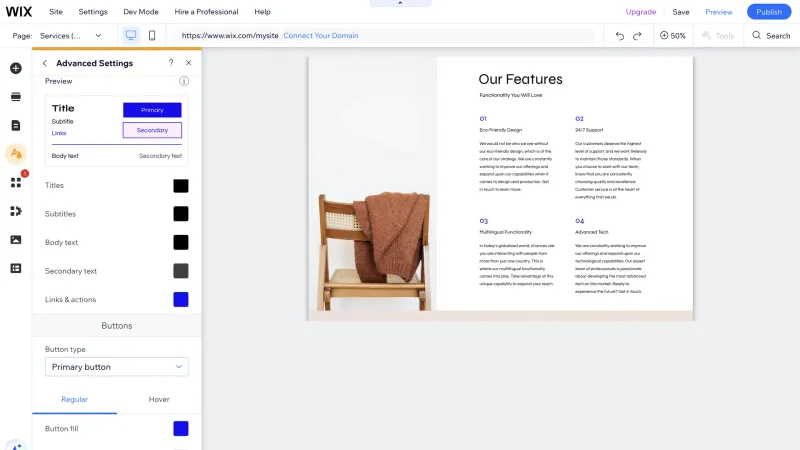Open the My Business puzzle icon
This screenshot has width=800, height=450.
(16, 211)
